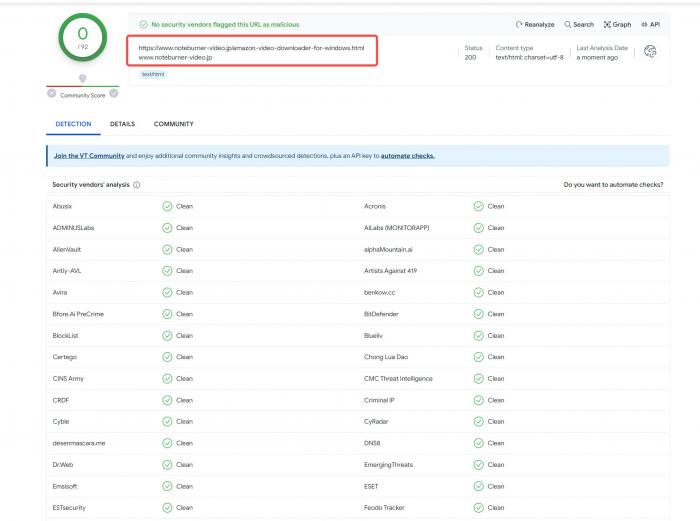Click the Clean check icon for Certego
The height and width of the screenshot is (521, 700).
pos(167,357)
